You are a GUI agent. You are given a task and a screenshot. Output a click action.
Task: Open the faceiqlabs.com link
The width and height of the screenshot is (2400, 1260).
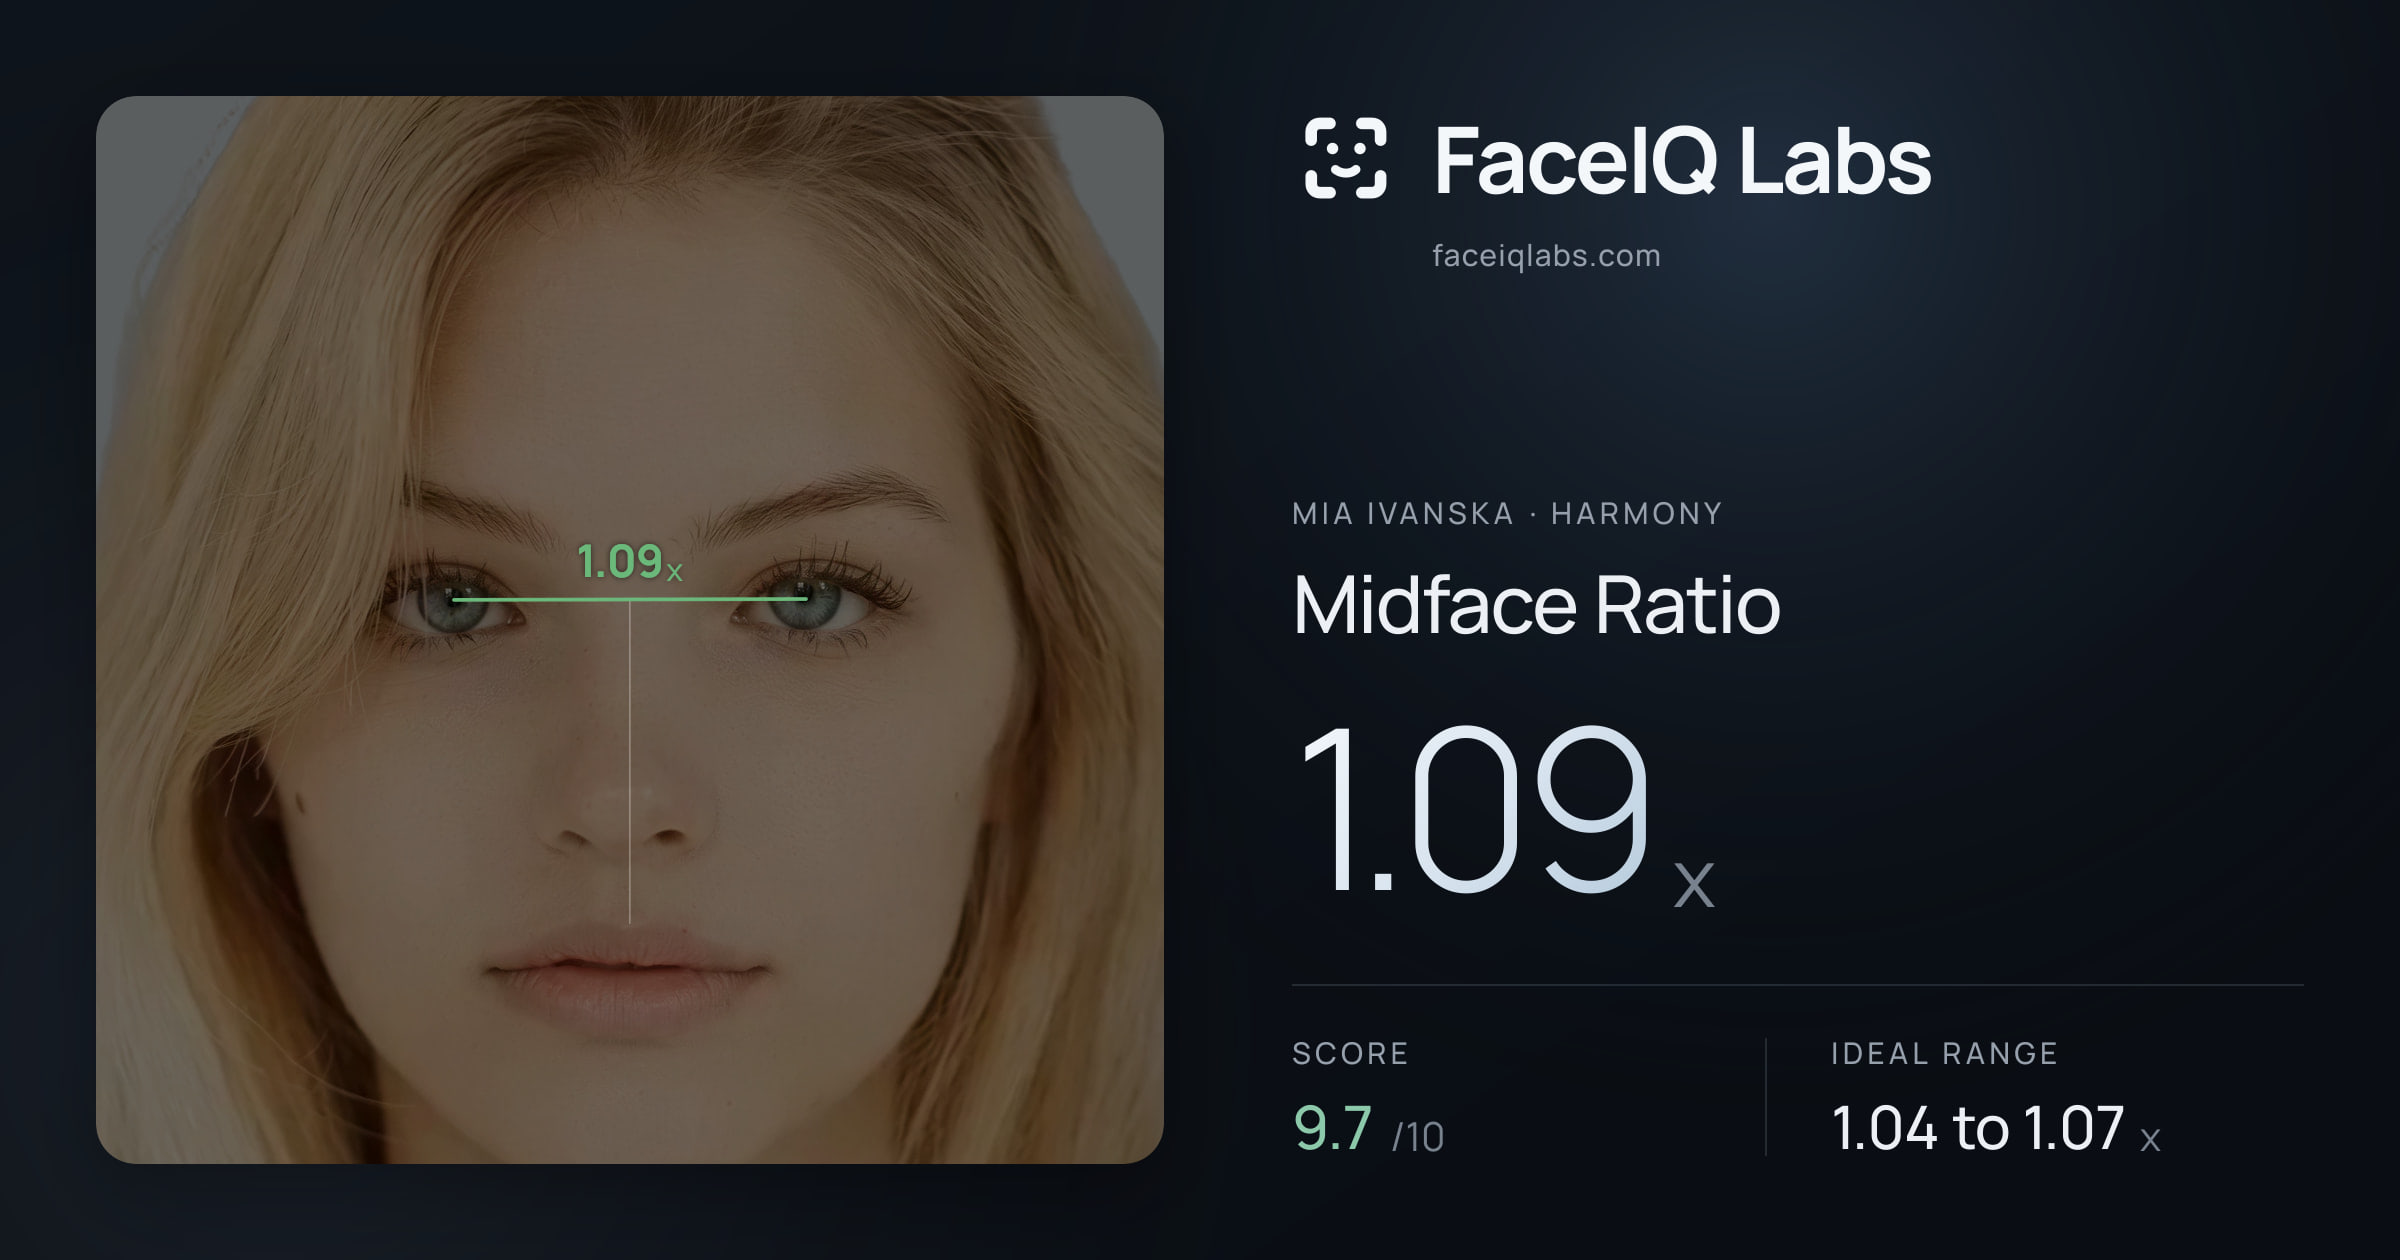[1546, 256]
